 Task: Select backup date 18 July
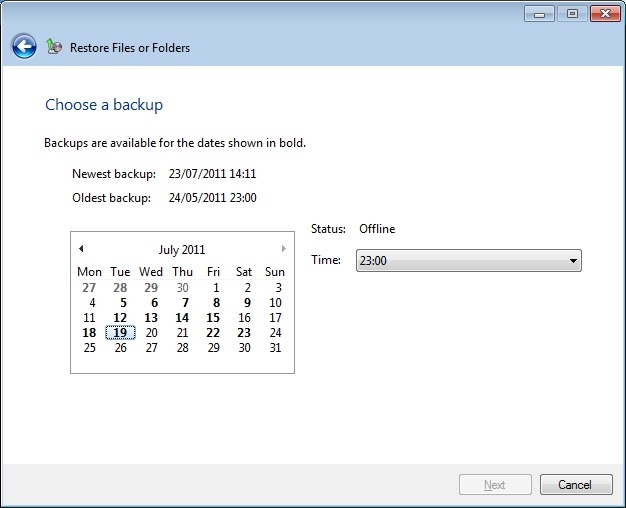89,333
